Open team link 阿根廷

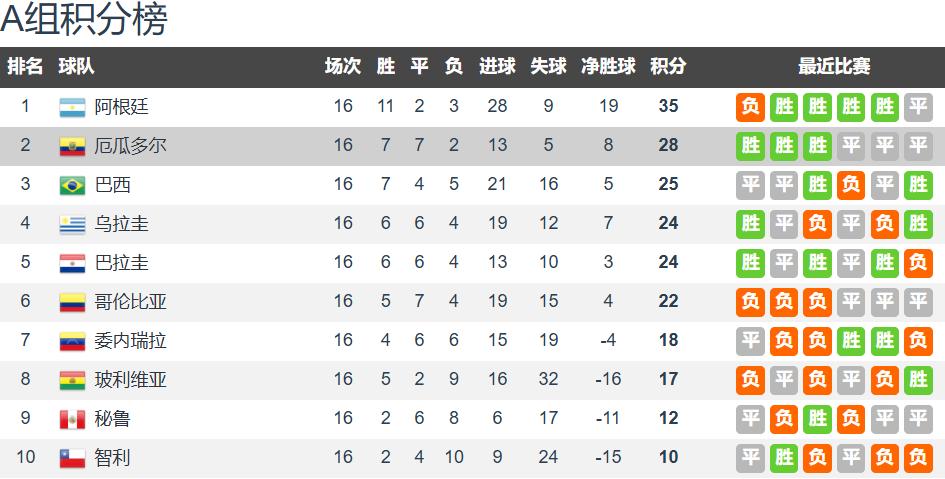(x=121, y=107)
